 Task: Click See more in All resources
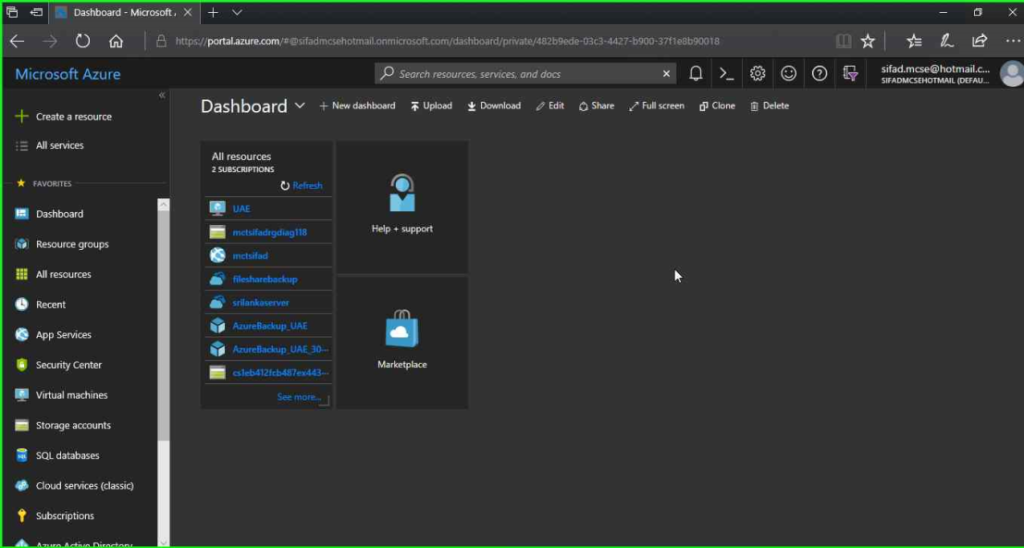[x=298, y=396]
